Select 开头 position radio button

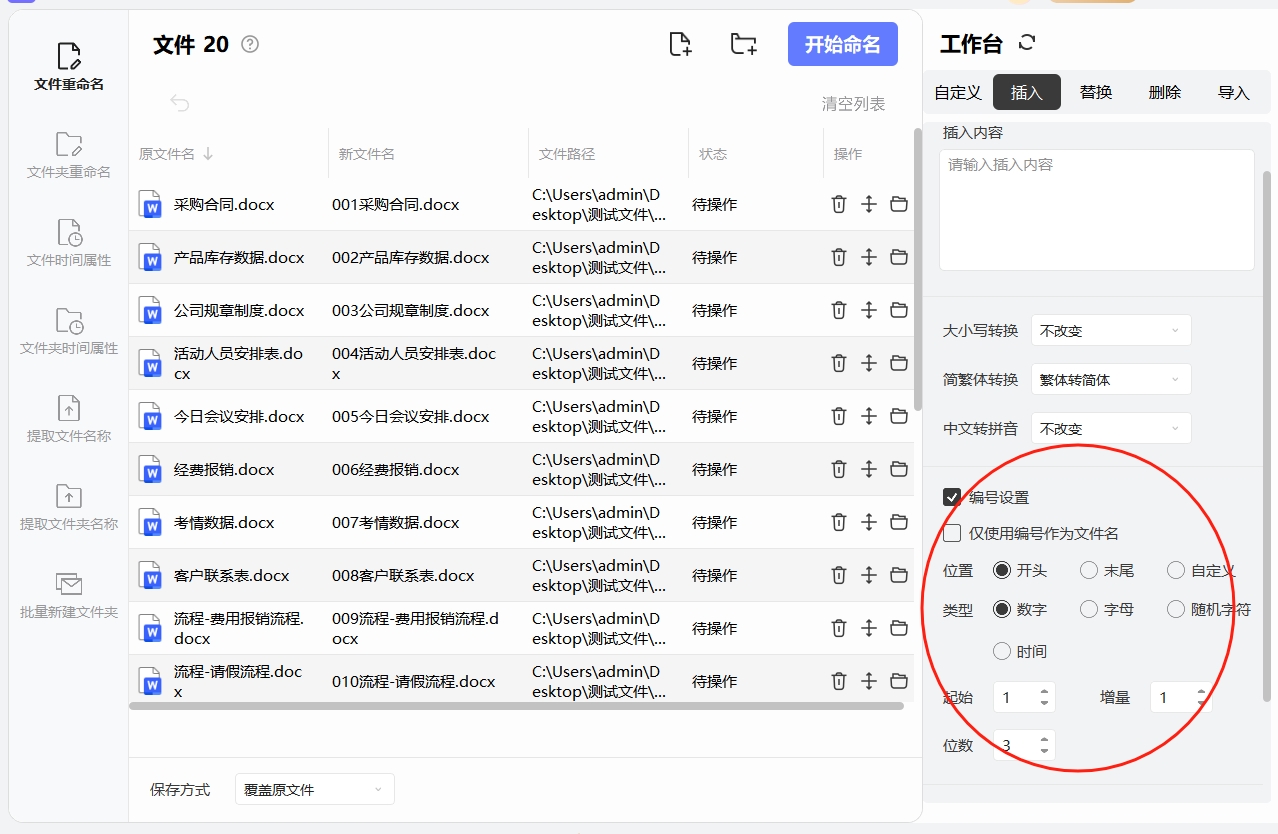tap(1001, 570)
